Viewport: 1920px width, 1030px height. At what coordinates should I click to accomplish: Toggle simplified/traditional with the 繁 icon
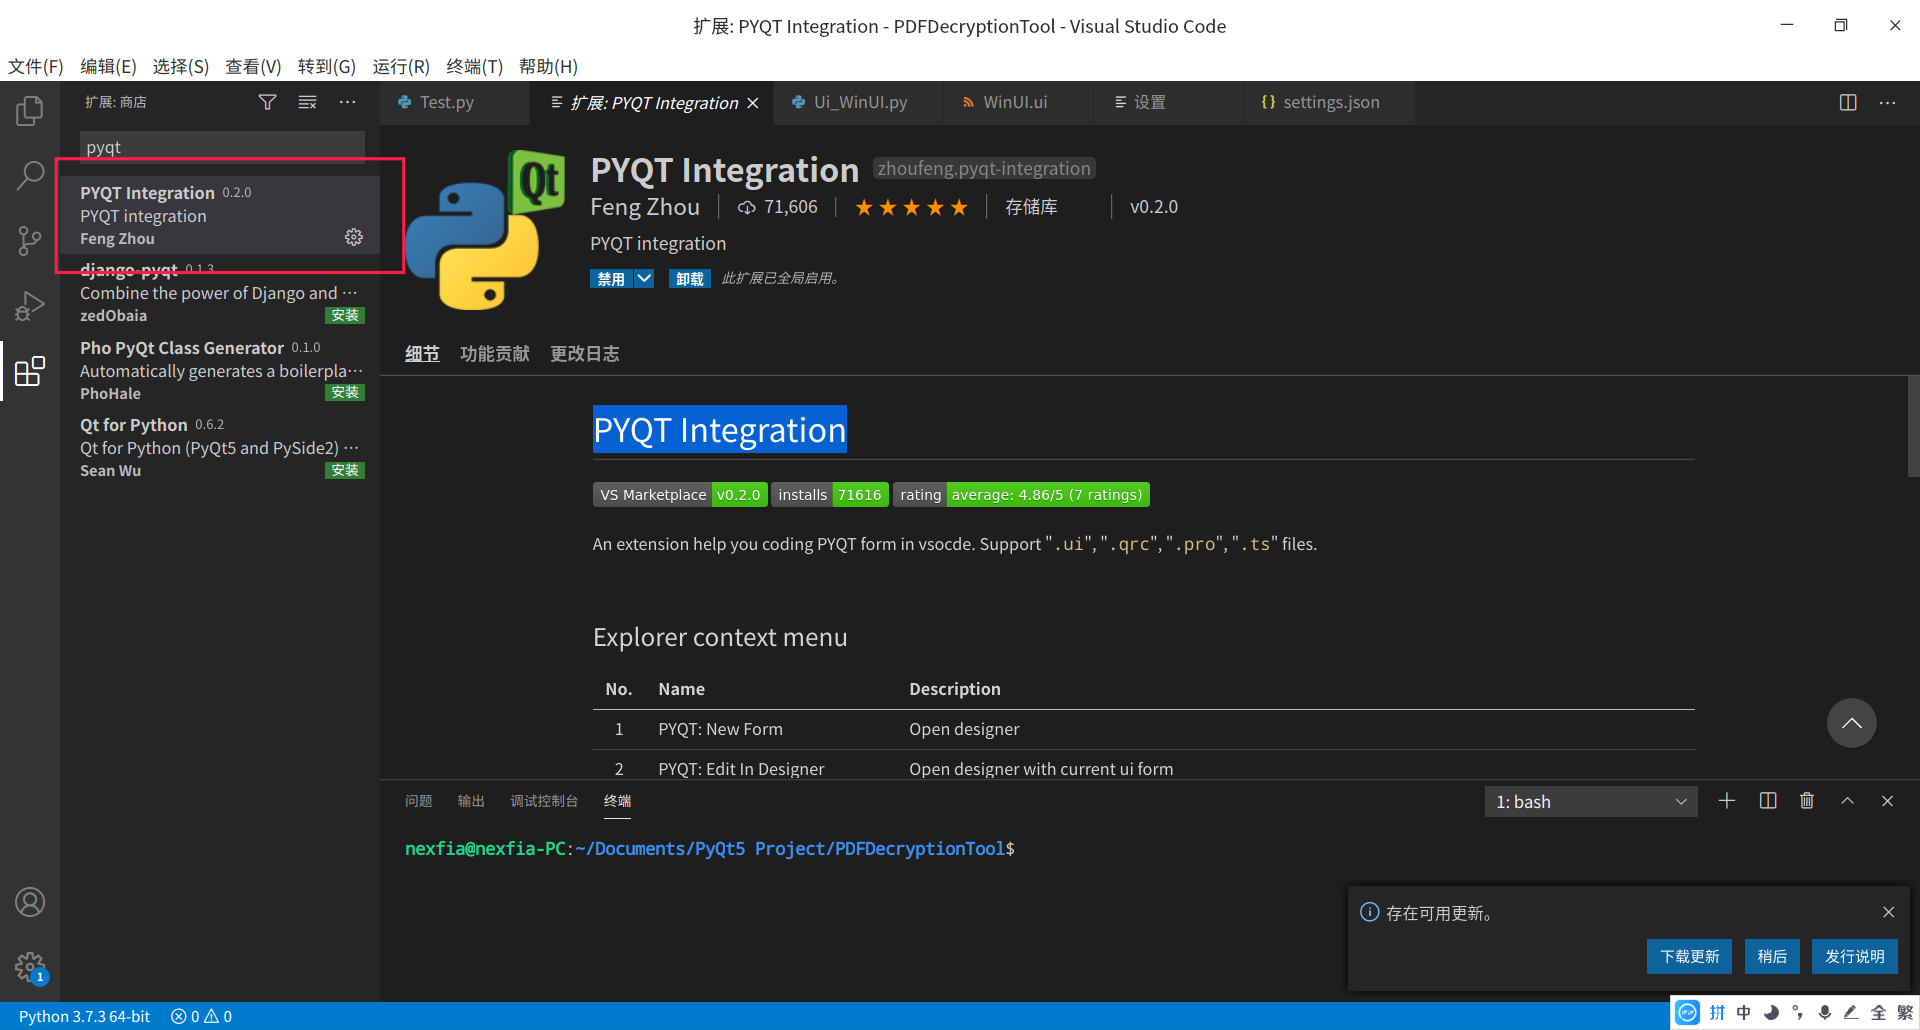click(x=1905, y=1012)
